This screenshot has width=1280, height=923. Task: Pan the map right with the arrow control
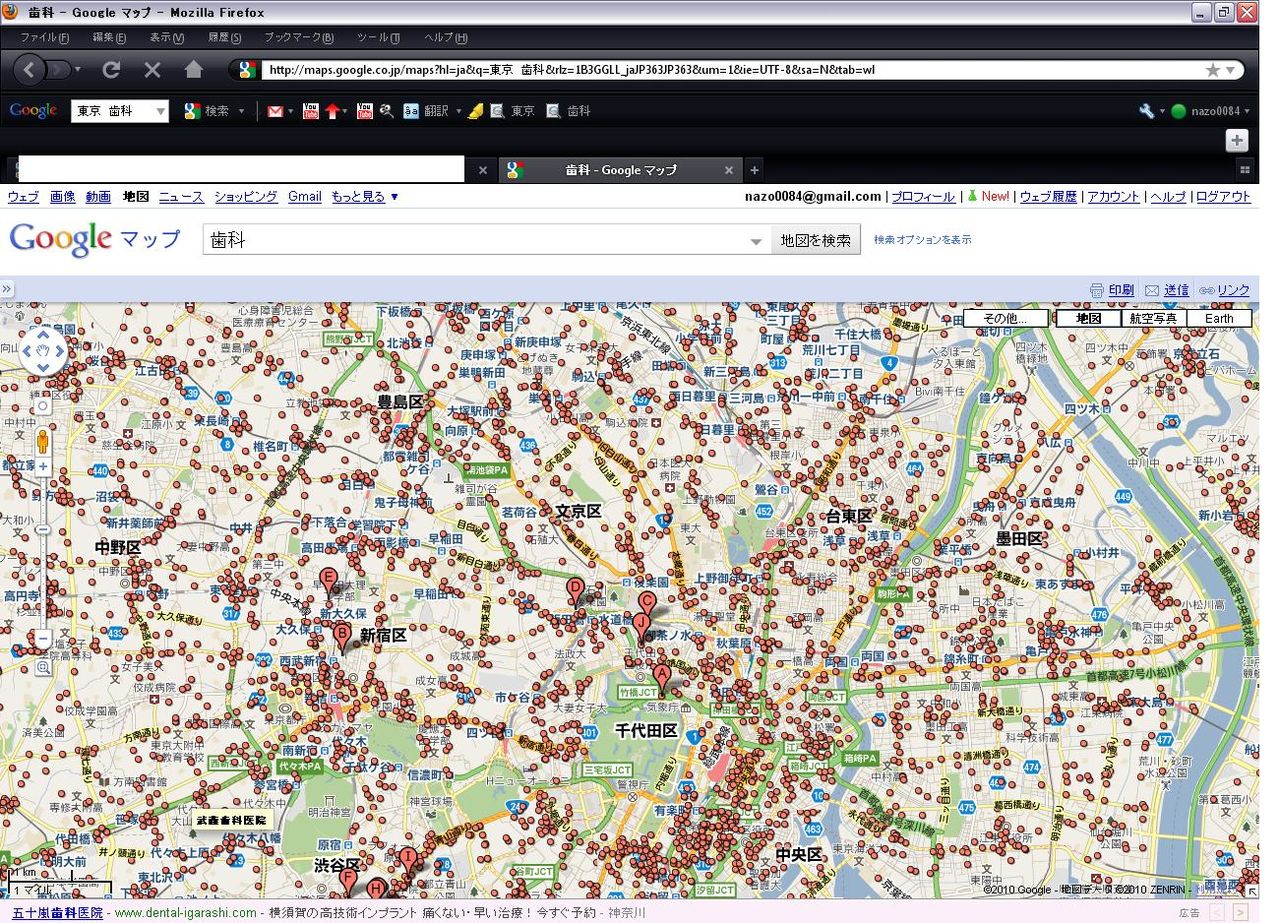pos(60,352)
